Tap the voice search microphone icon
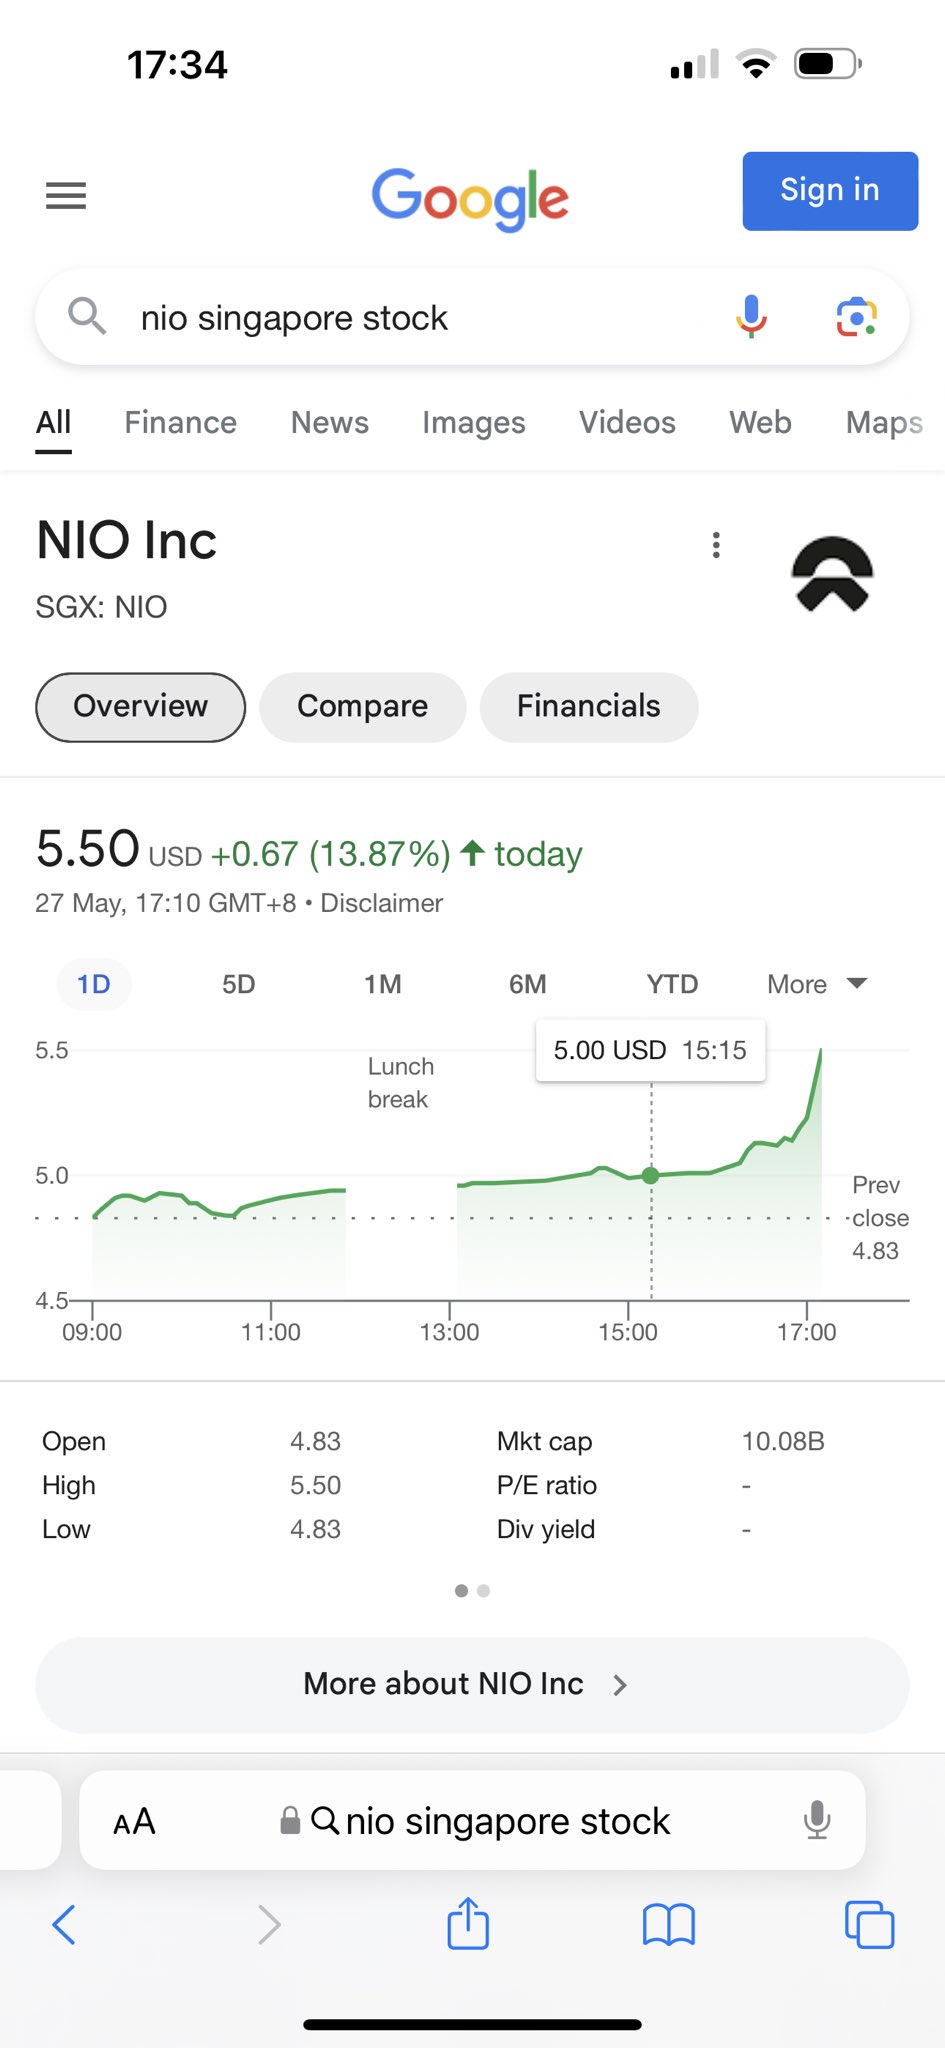 tap(751, 317)
